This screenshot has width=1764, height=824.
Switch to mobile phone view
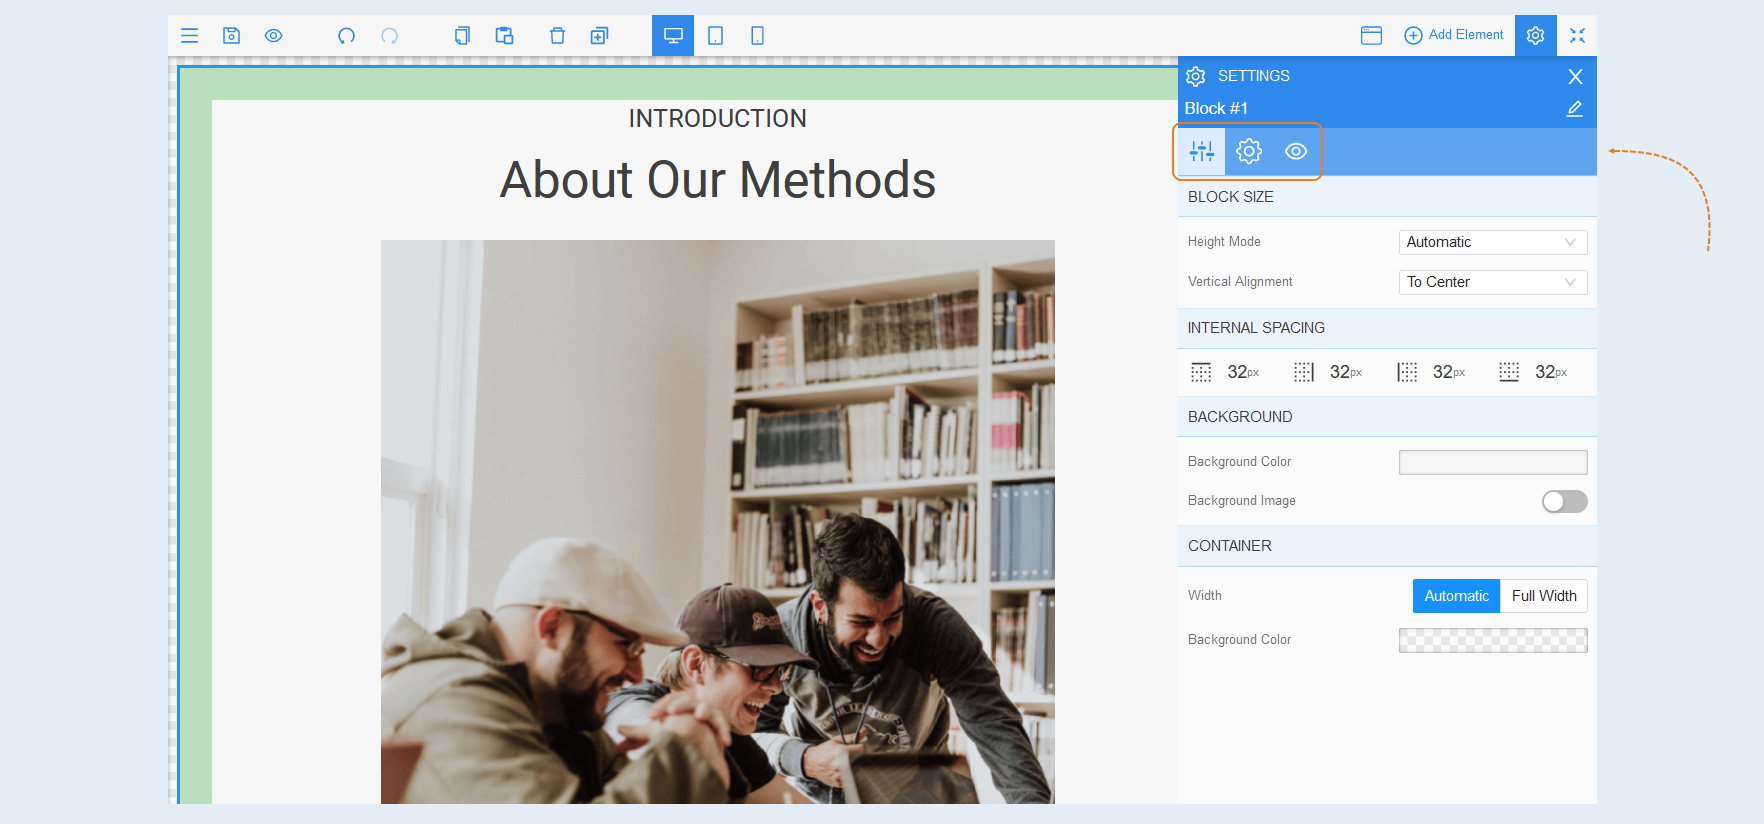[x=757, y=36]
